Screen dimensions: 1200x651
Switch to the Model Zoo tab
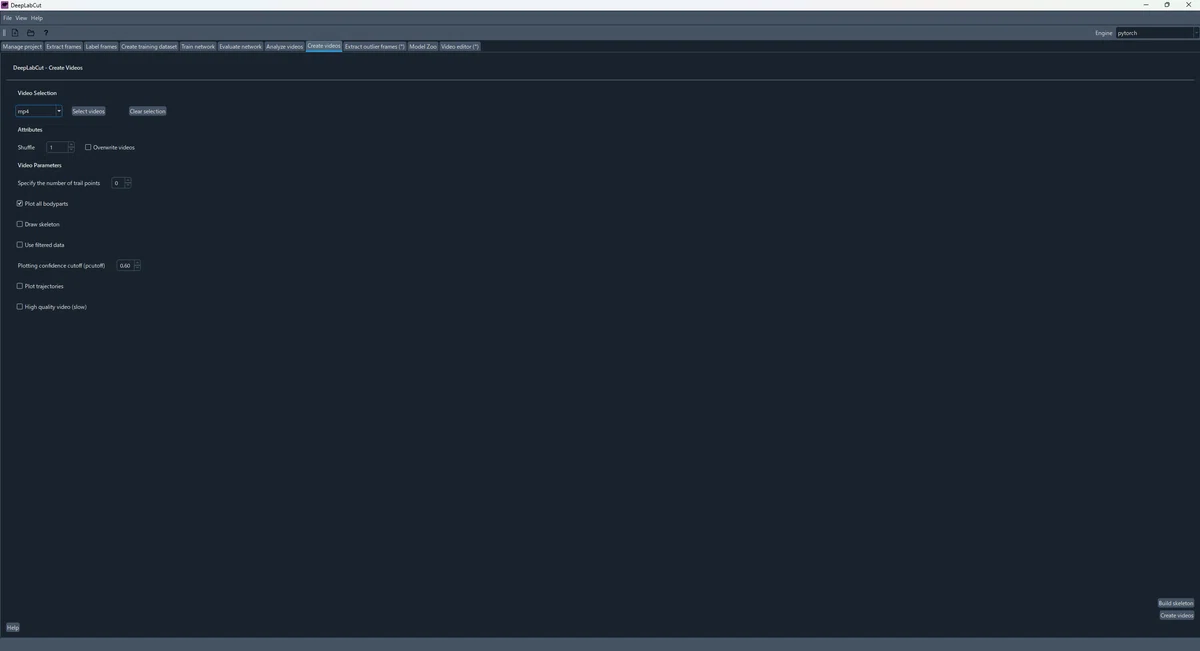coord(423,46)
